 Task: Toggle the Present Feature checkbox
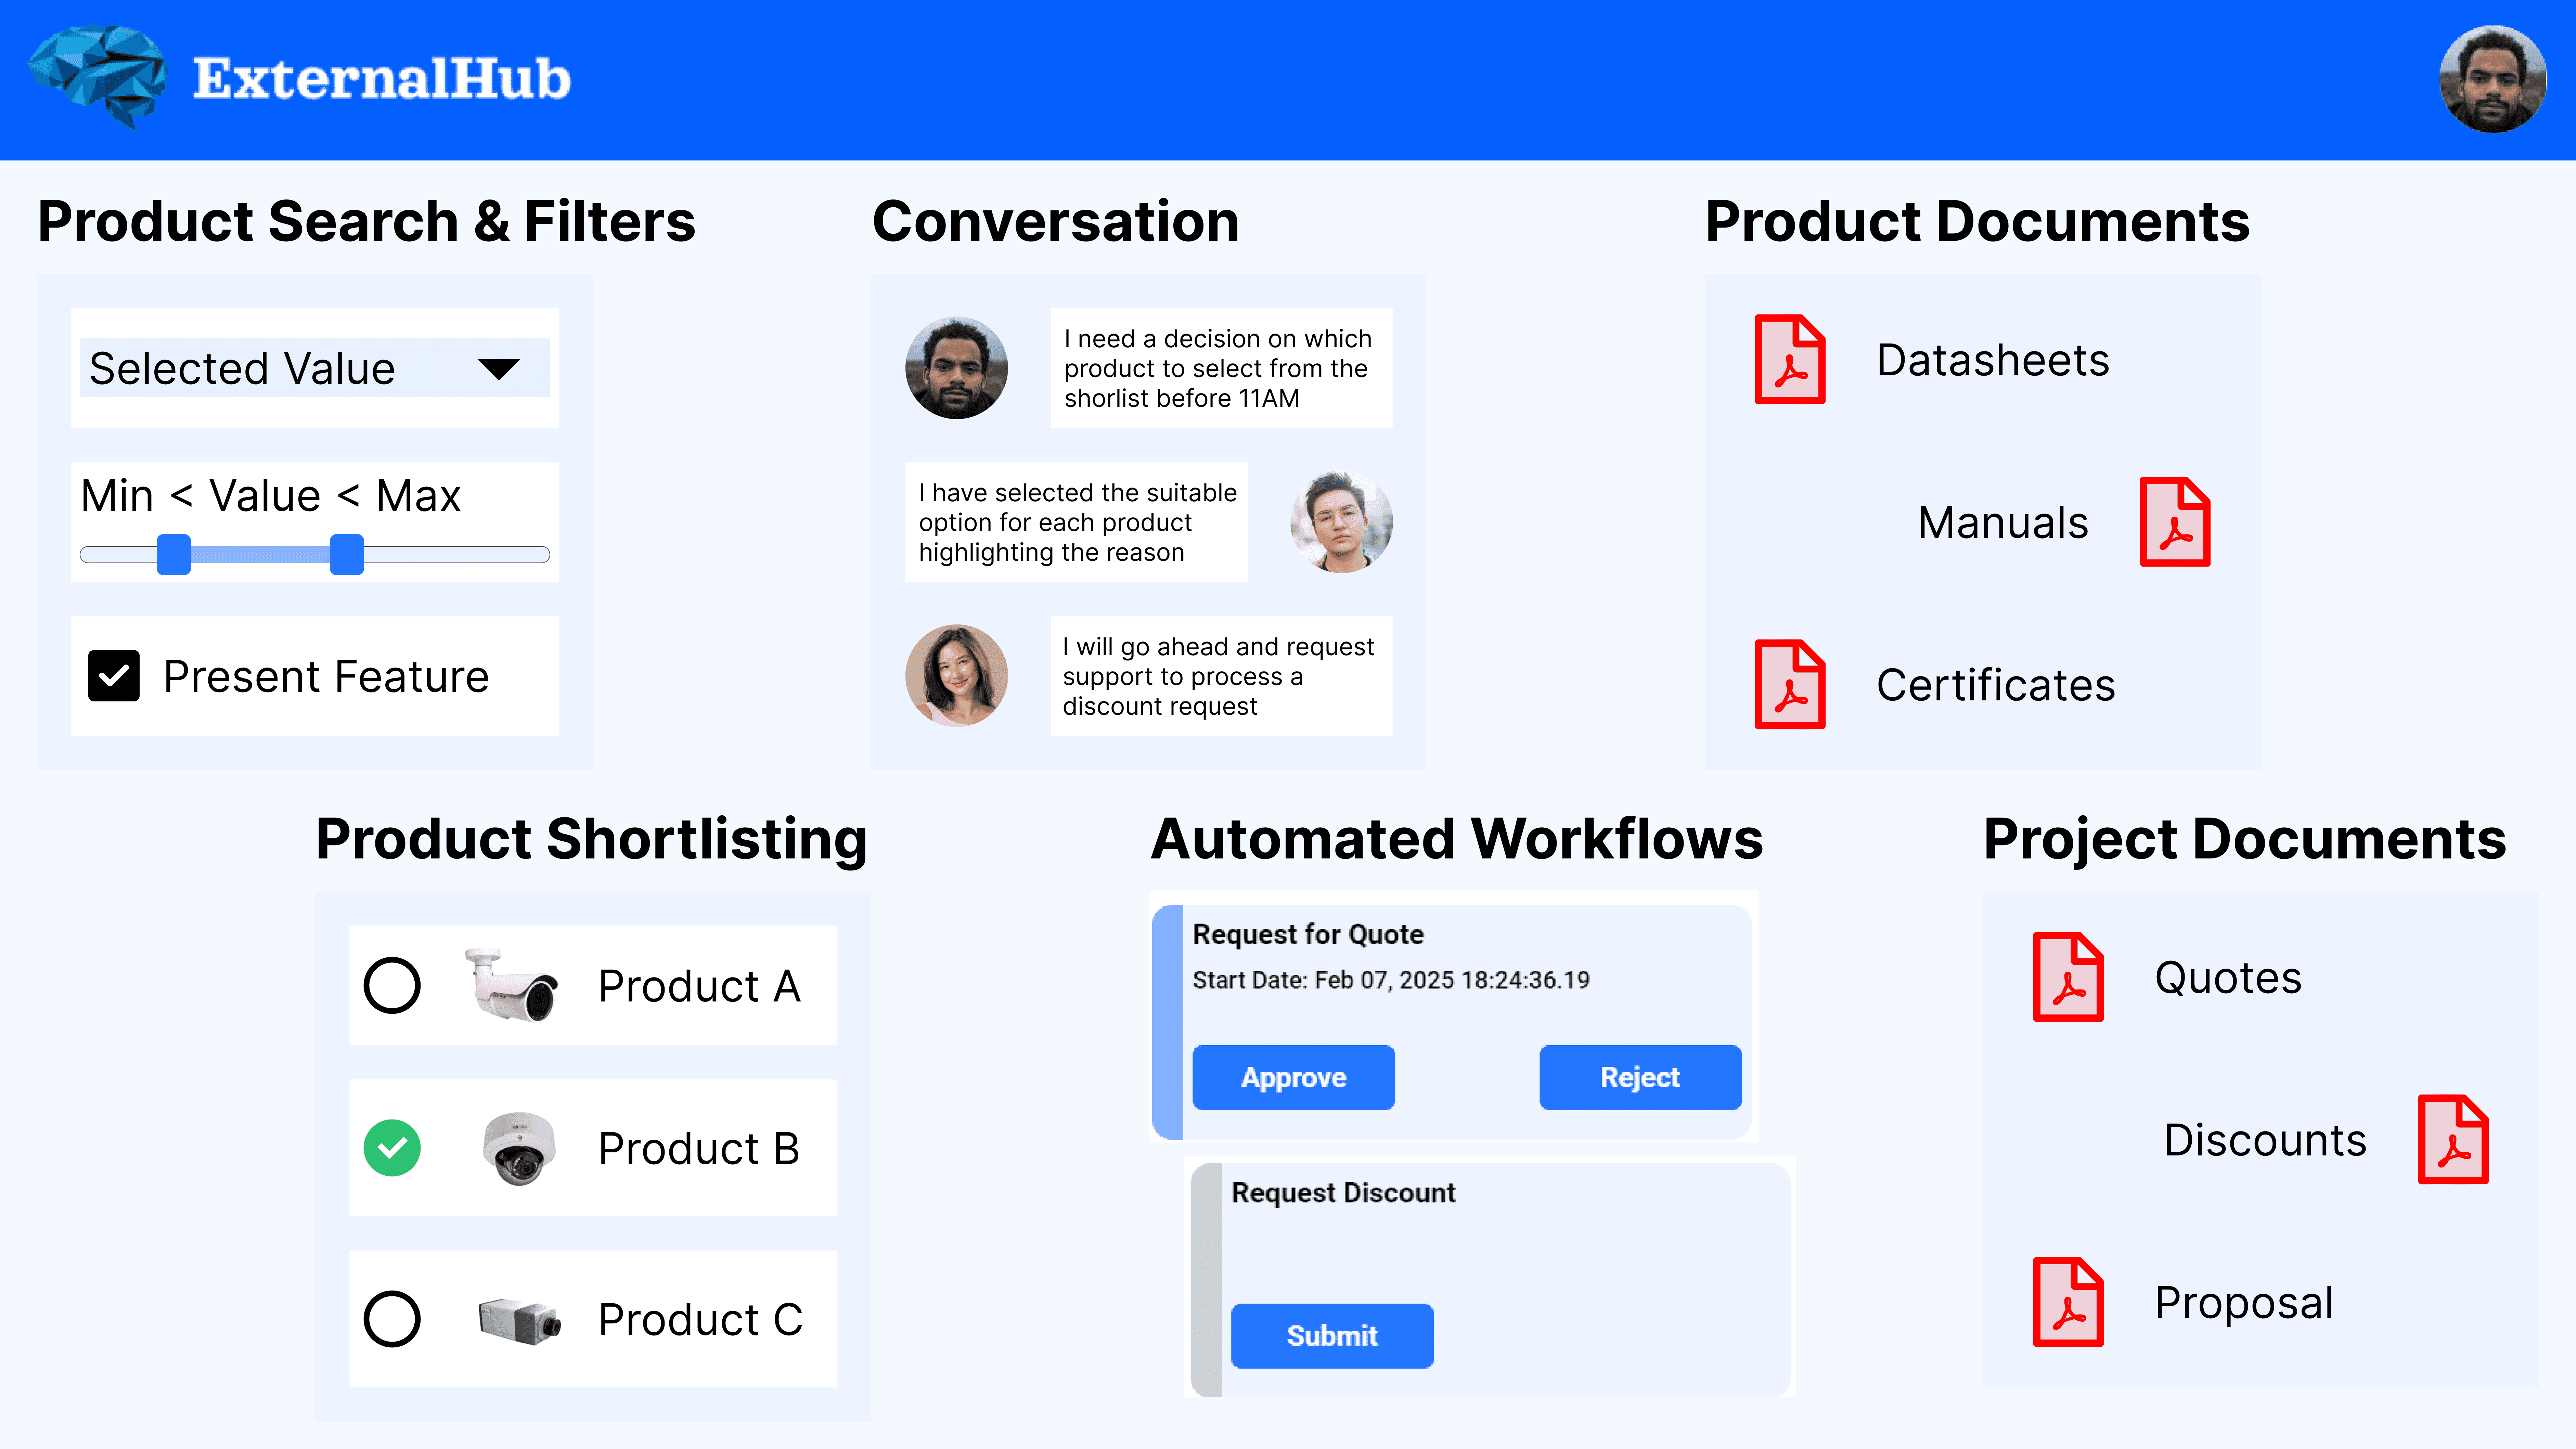pyautogui.click(x=114, y=676)
